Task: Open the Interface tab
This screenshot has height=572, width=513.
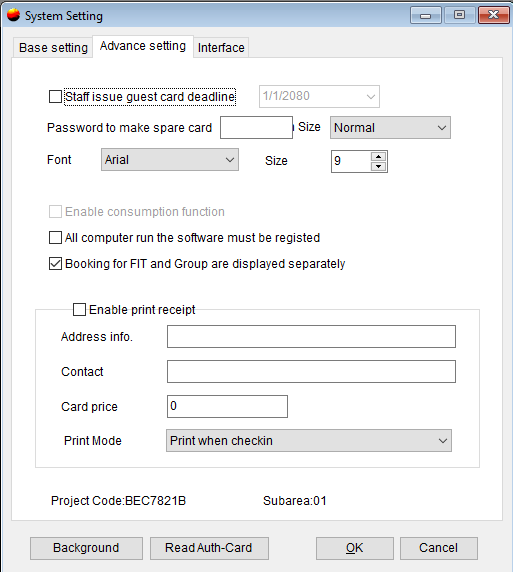Action: (x=221, y=47)
